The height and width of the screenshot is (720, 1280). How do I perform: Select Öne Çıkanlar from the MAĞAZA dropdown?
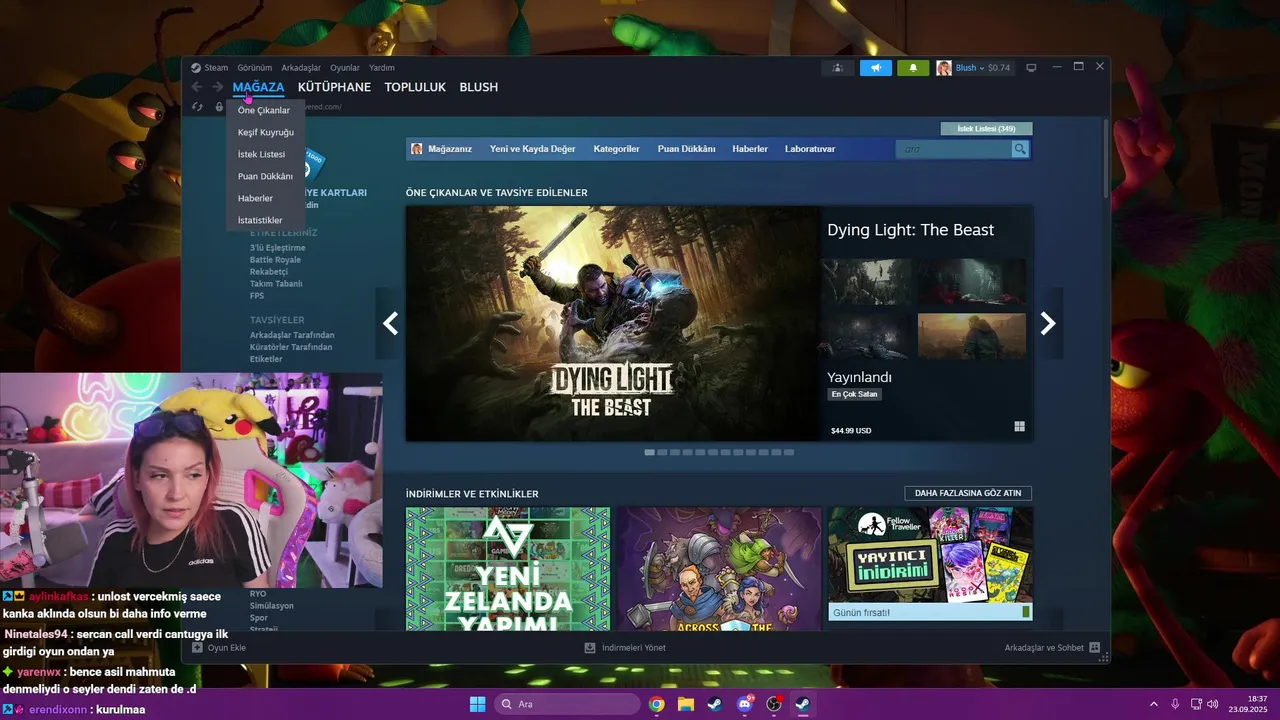[x=264, y=110]
